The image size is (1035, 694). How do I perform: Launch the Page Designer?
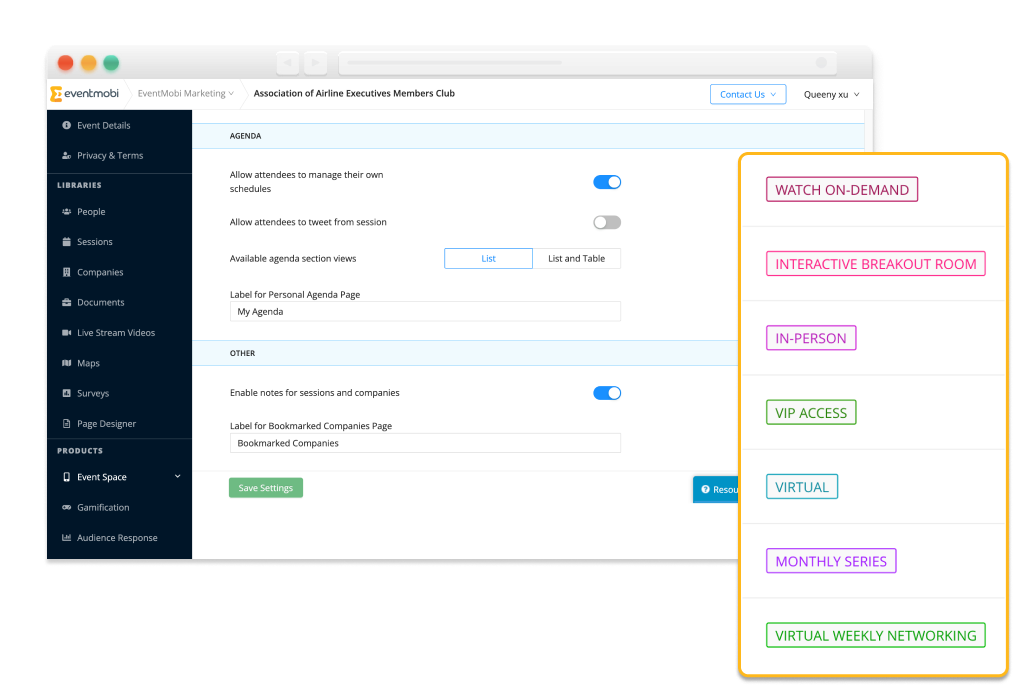tap(67, 423)
